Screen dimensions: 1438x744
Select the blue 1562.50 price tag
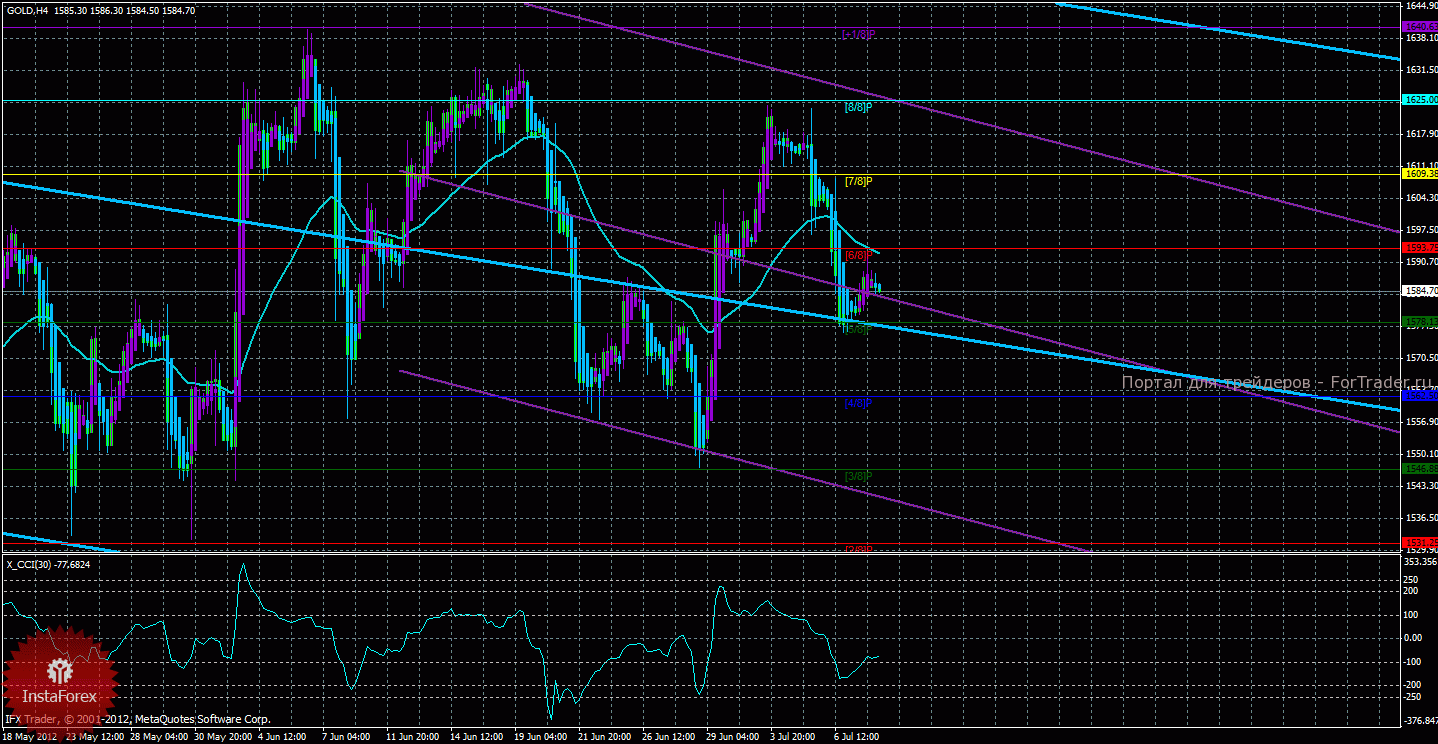pyautogui.click(x=1420, y=396)
